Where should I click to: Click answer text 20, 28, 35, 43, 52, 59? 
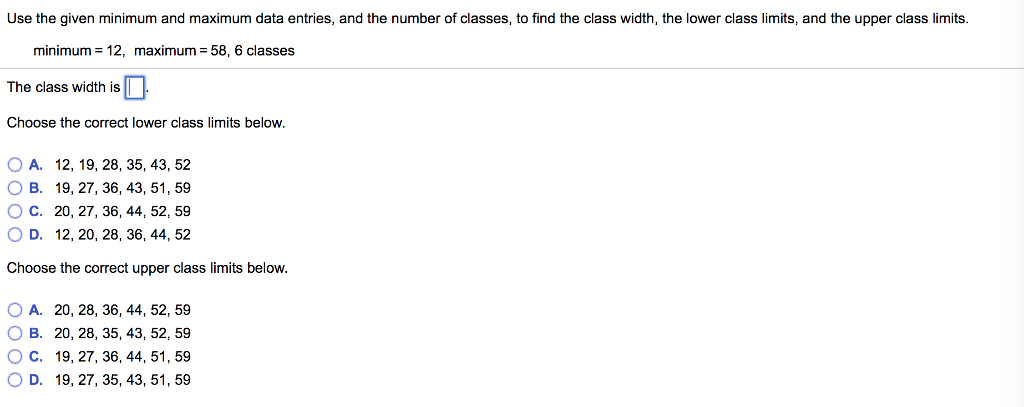click(123, 334)
